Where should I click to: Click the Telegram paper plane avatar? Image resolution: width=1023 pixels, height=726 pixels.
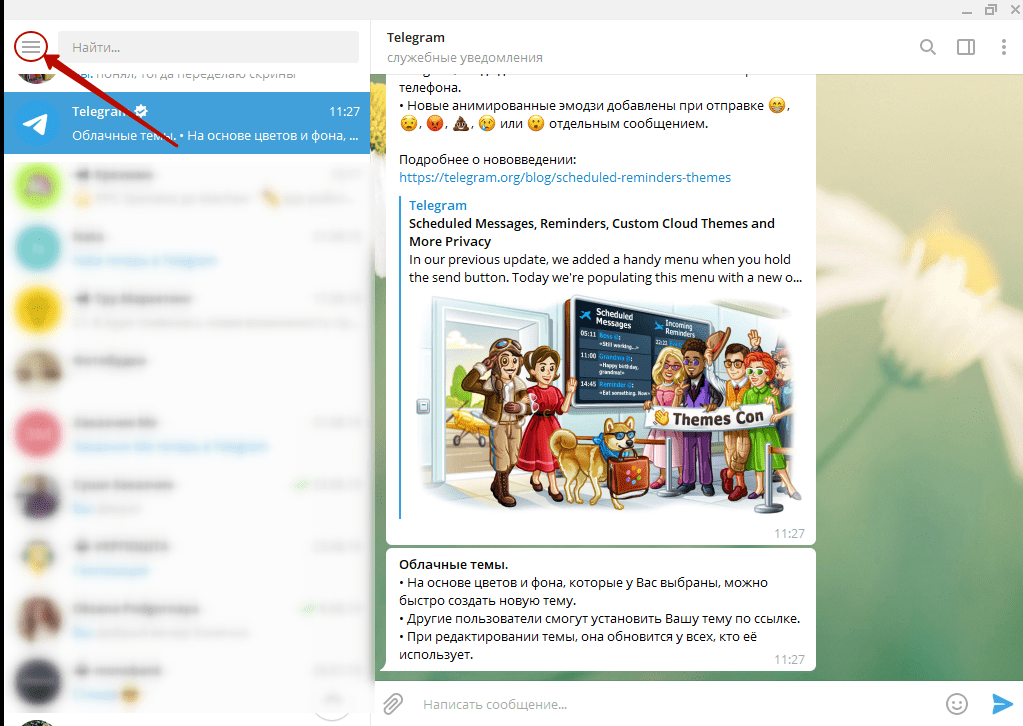point(37,123)
